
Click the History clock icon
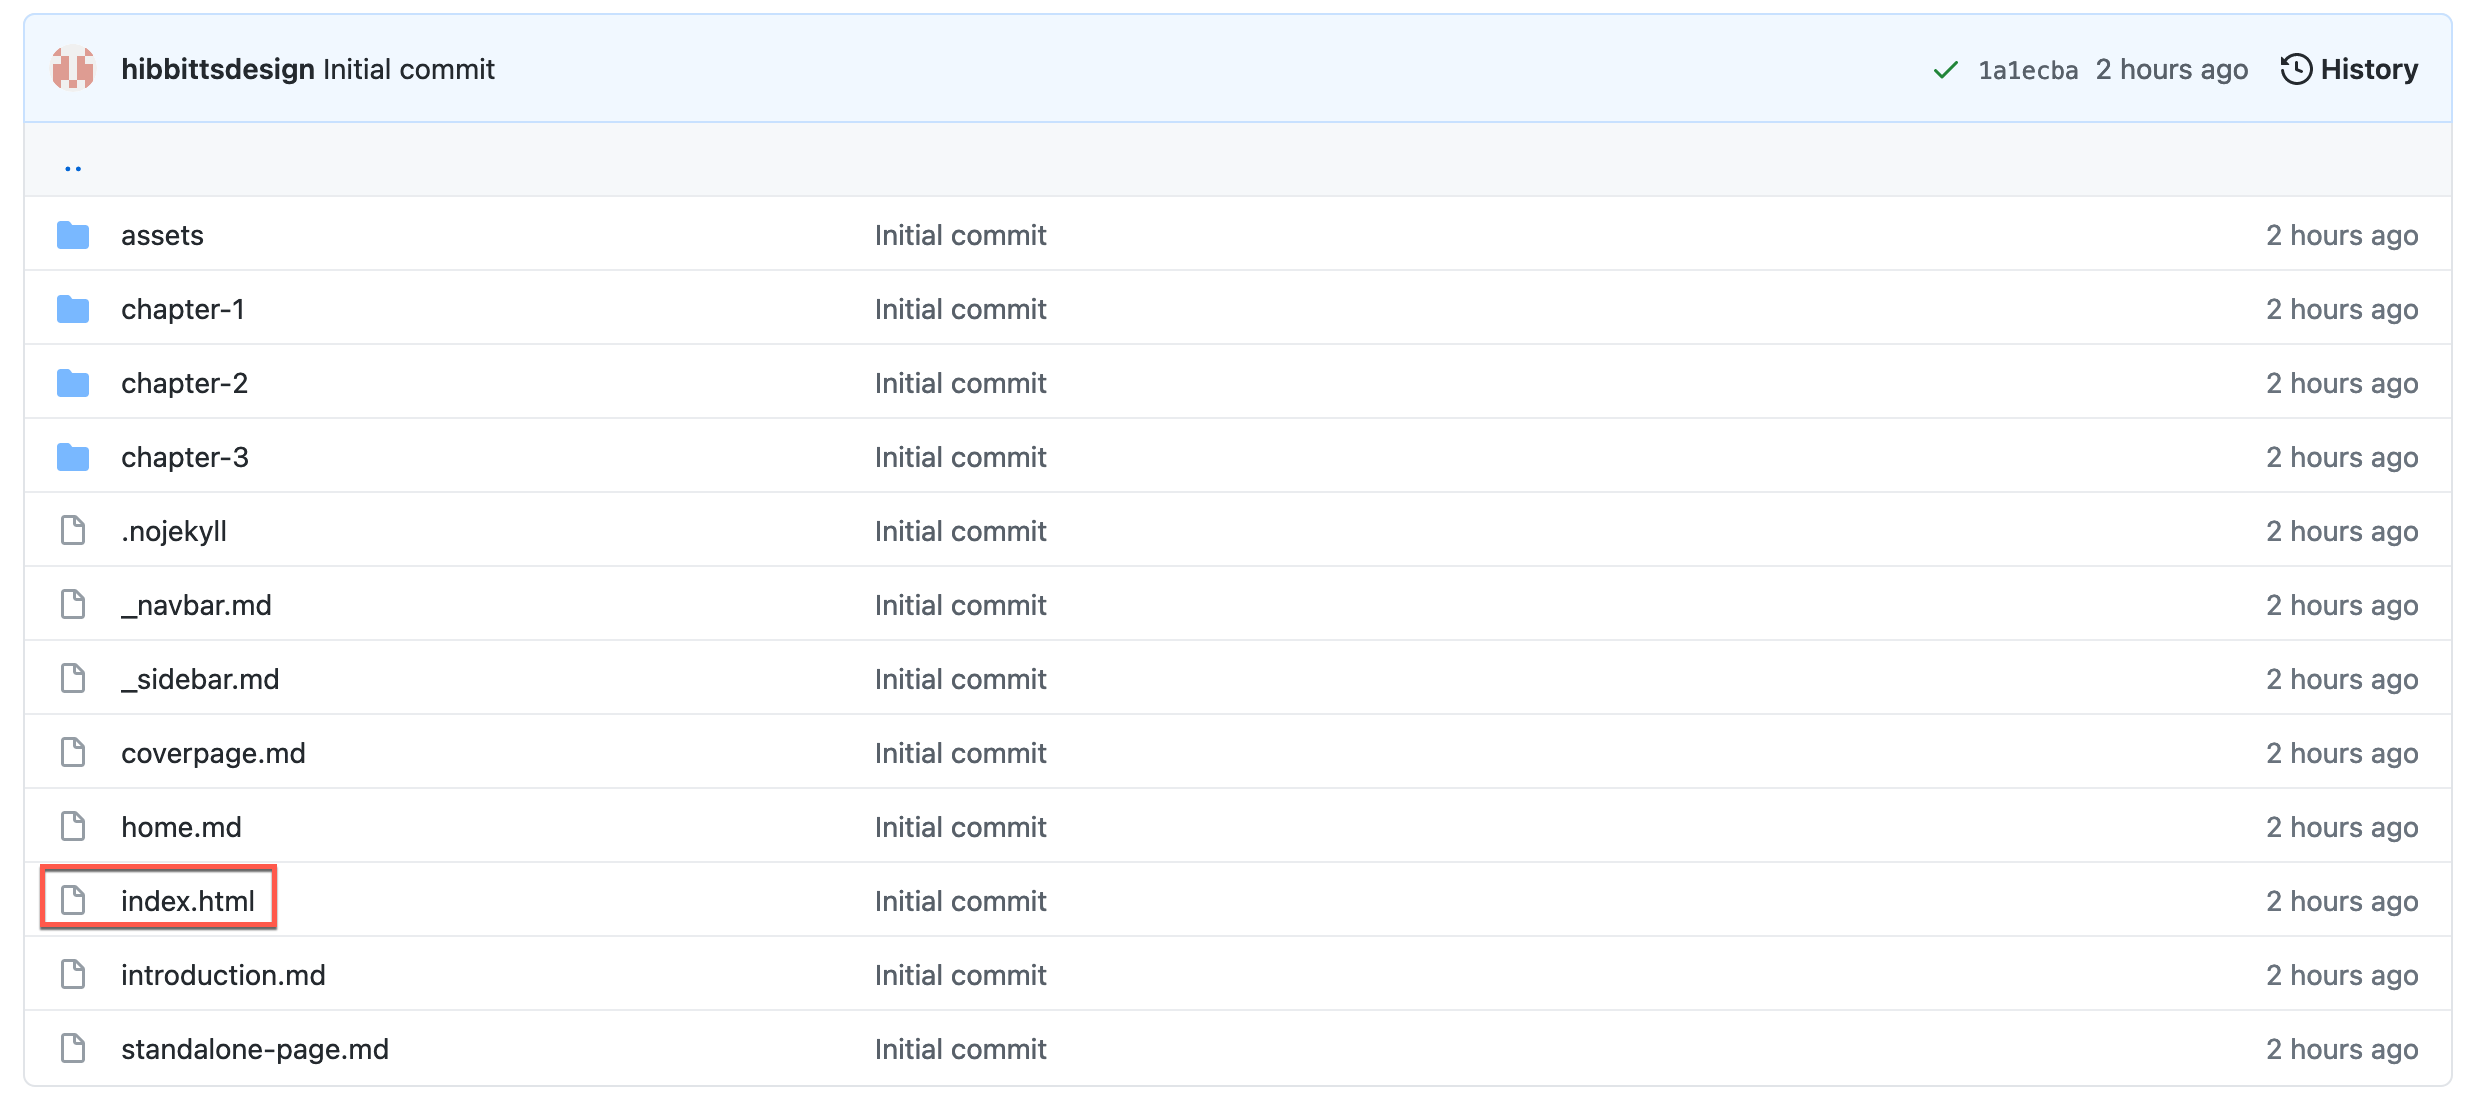[x=2296, y=69]
